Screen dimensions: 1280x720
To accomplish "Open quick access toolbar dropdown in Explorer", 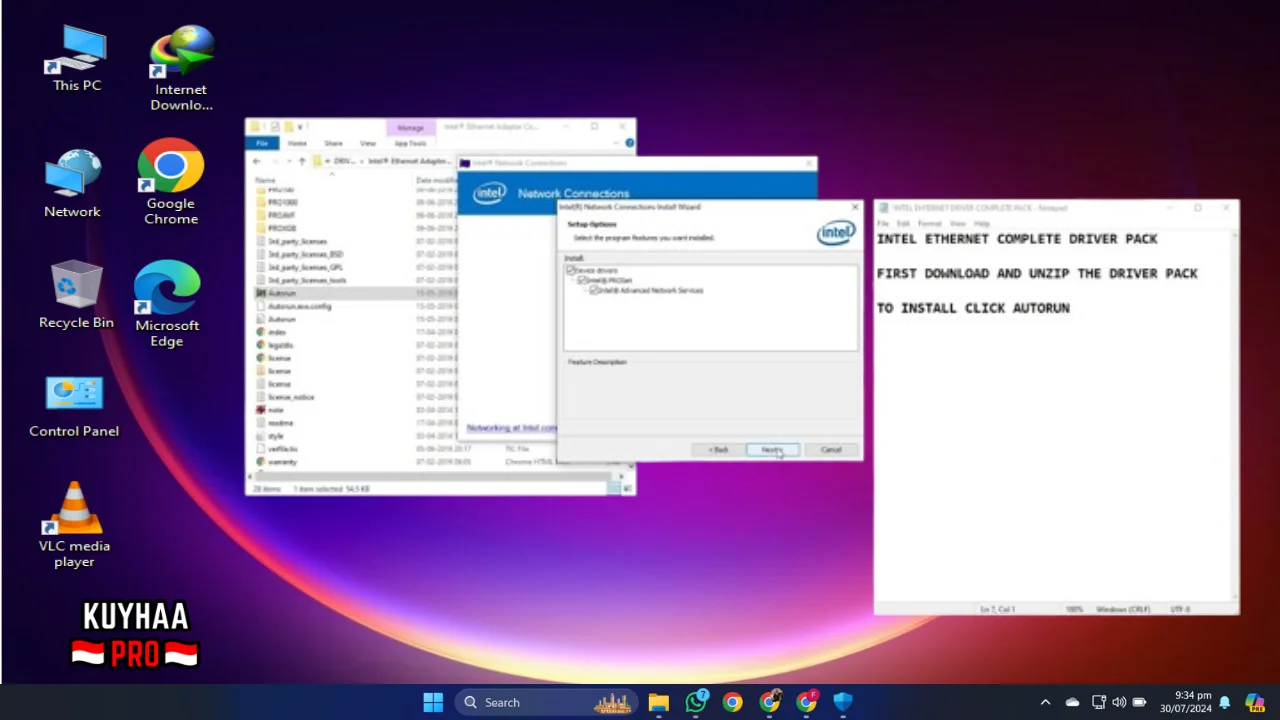I will pos(298,127).
